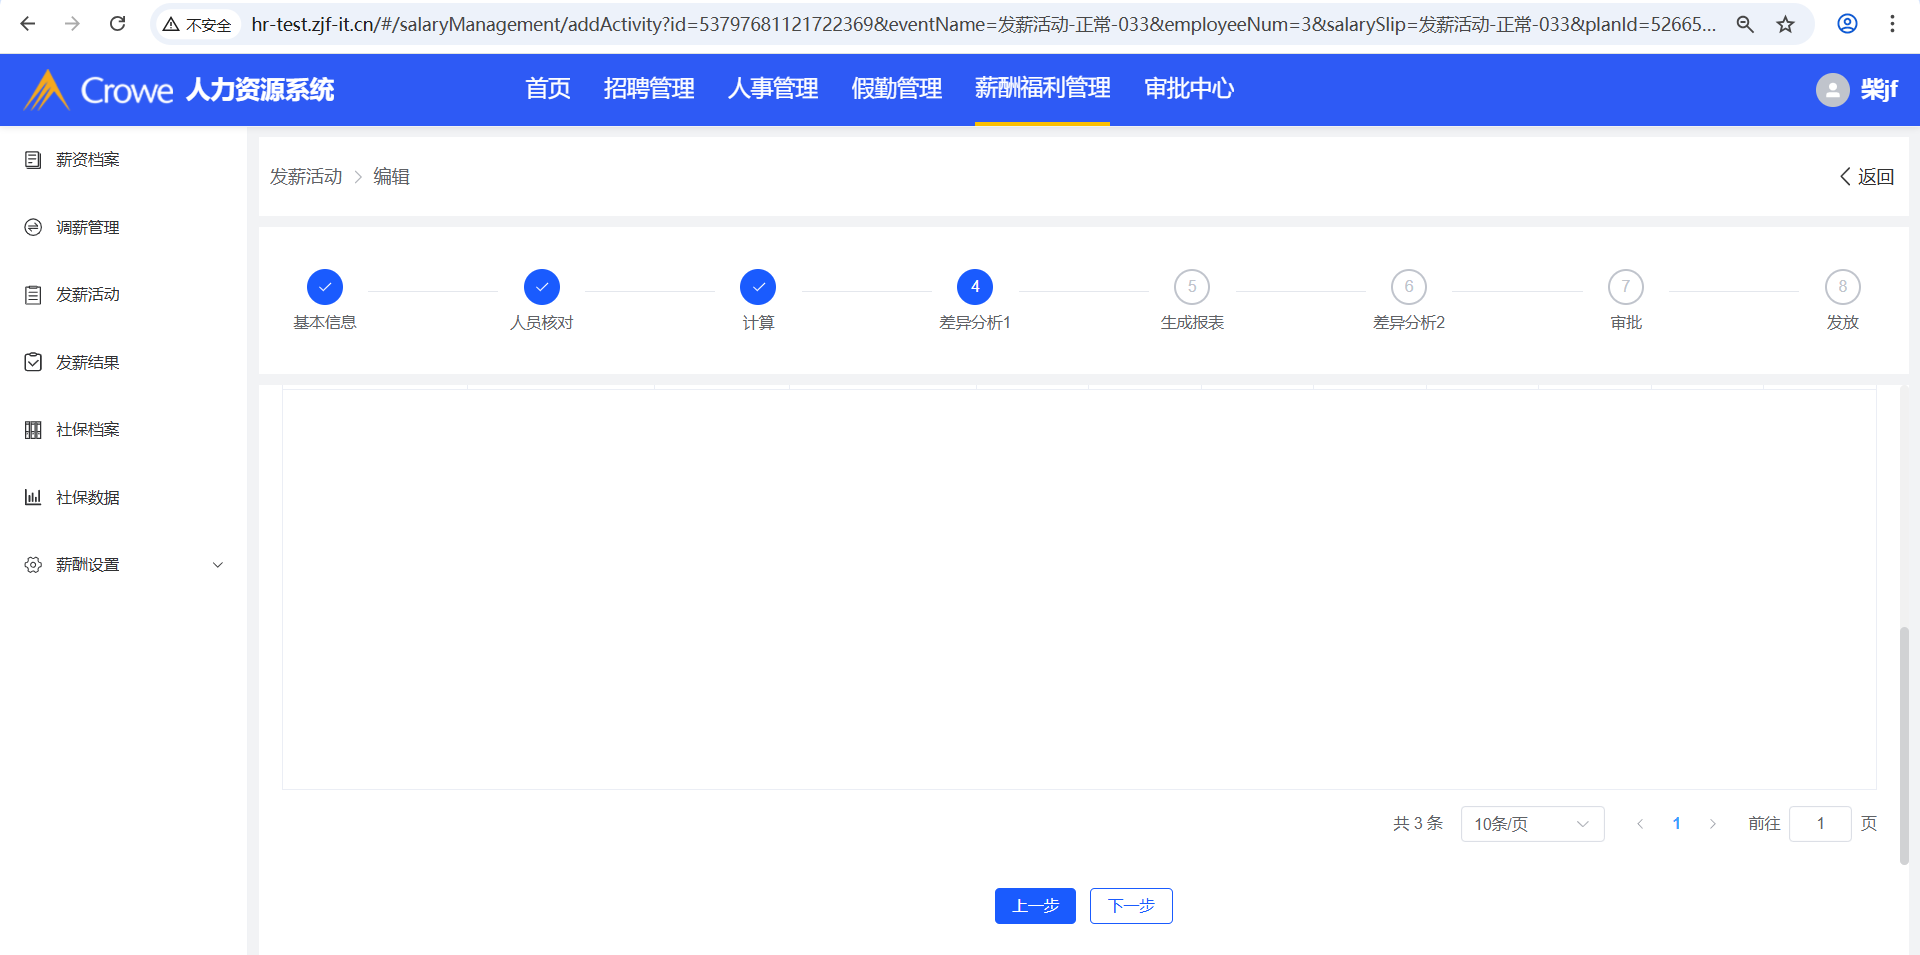Screen dimensions: 1920x955
Task: Click the 上一步 button
Action: tap(1035, 906)
